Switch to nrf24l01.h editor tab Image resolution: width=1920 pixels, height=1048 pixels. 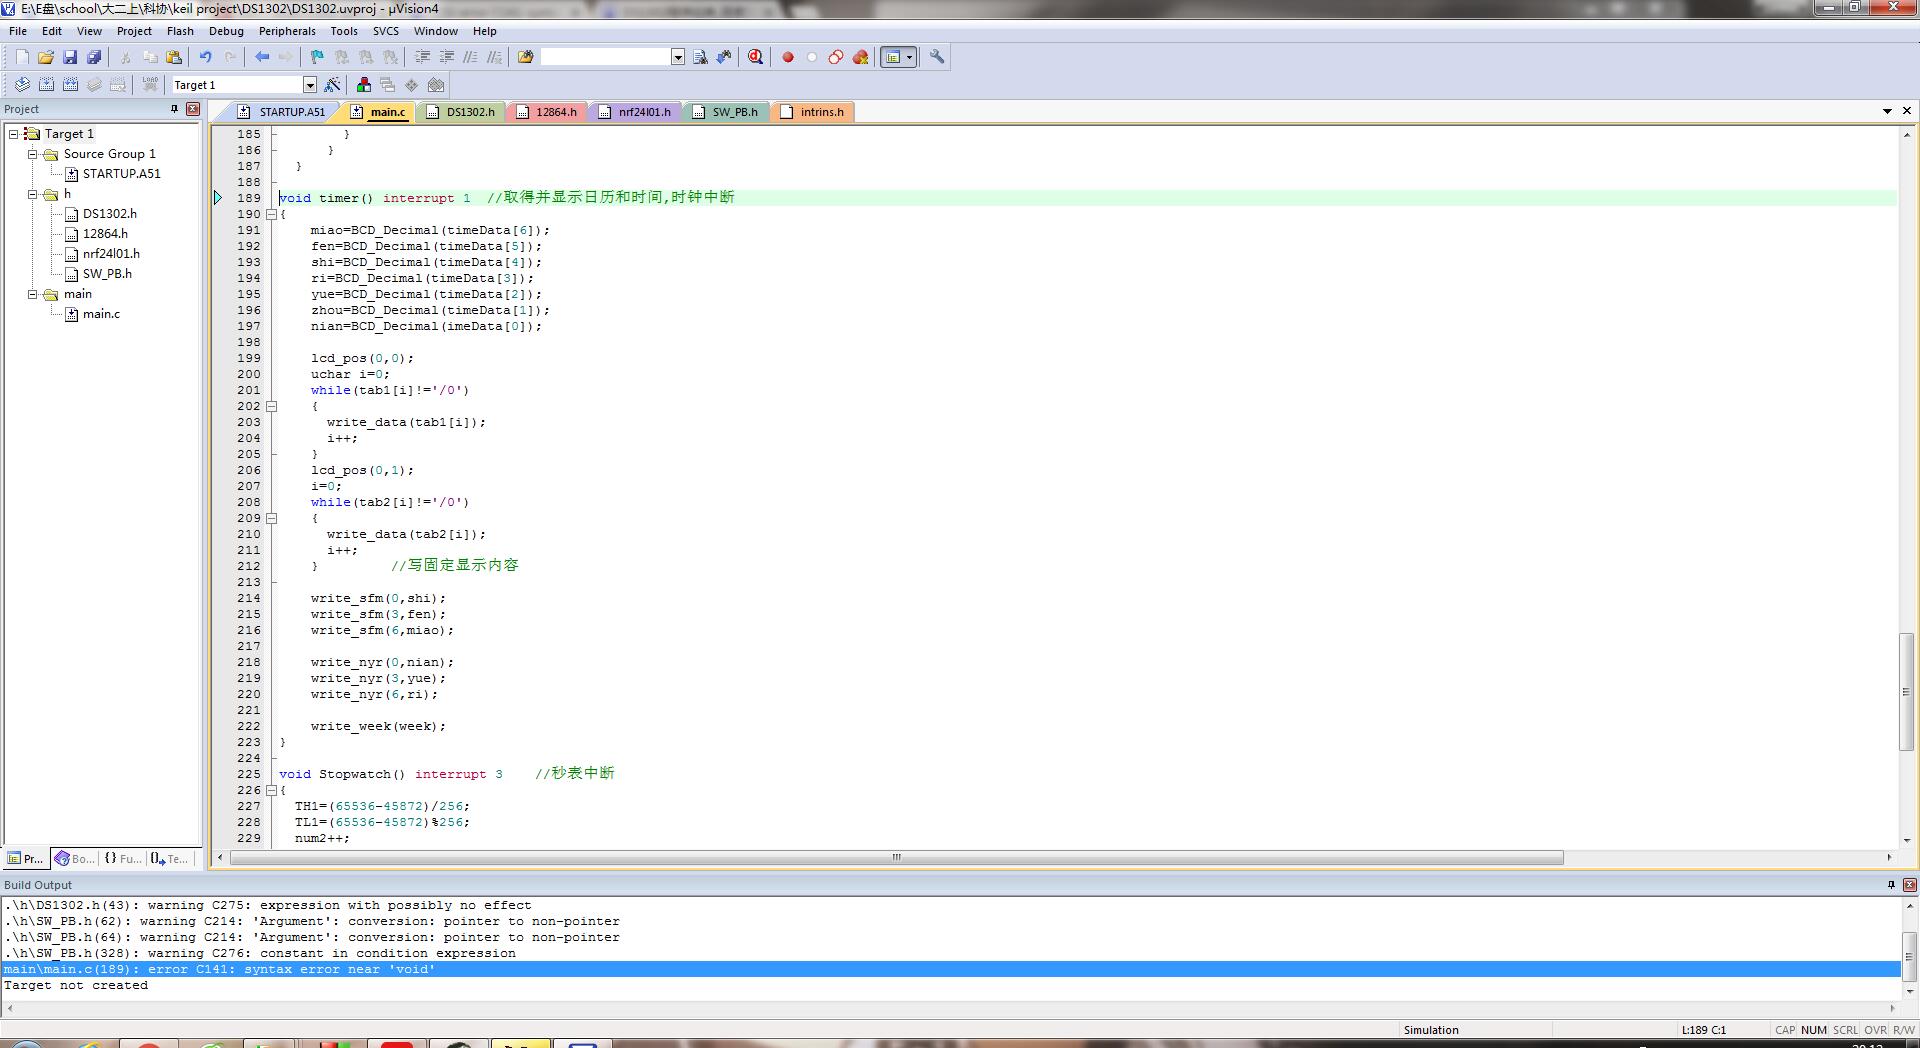[635, 112]
